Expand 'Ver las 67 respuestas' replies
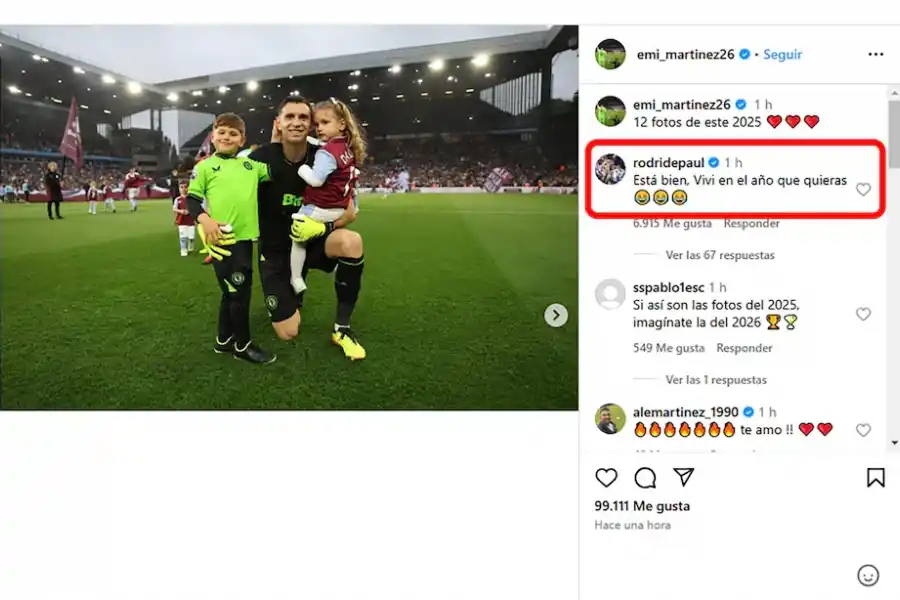 tap(720, 255)
